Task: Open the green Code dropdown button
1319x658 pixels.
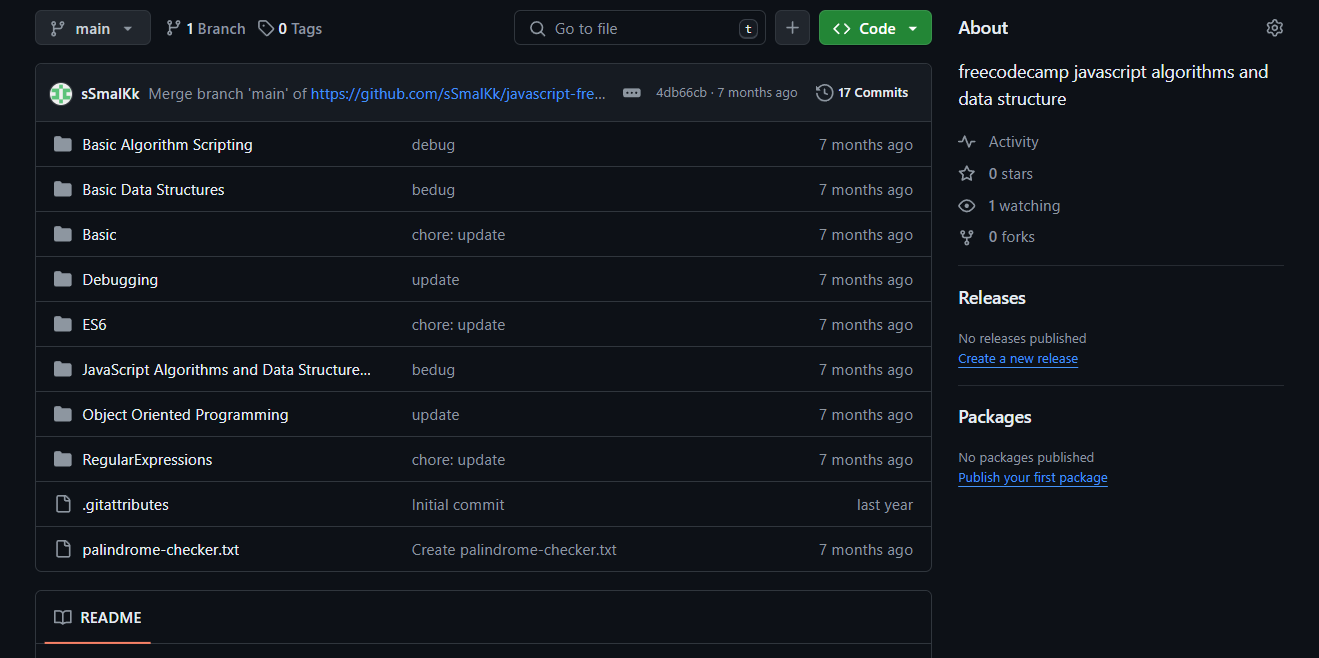Action: (x=875, y=28)
